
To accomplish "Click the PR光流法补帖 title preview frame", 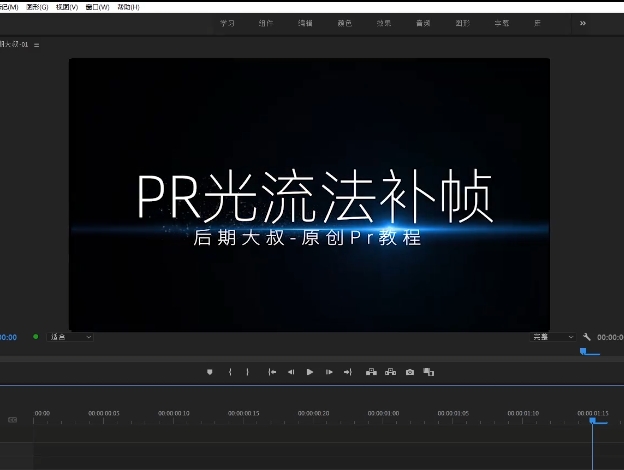I will (x=309, y=195).
